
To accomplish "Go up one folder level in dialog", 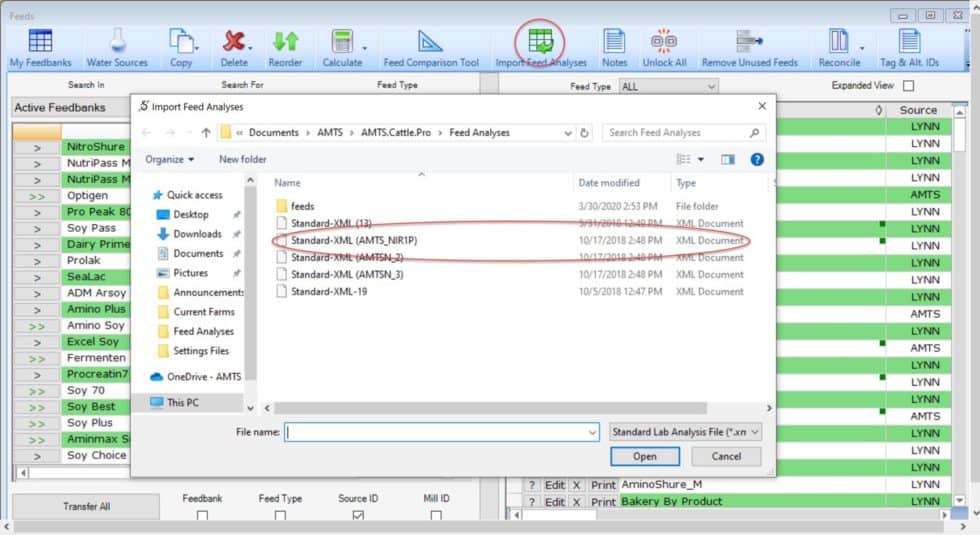I will point(206,132).
